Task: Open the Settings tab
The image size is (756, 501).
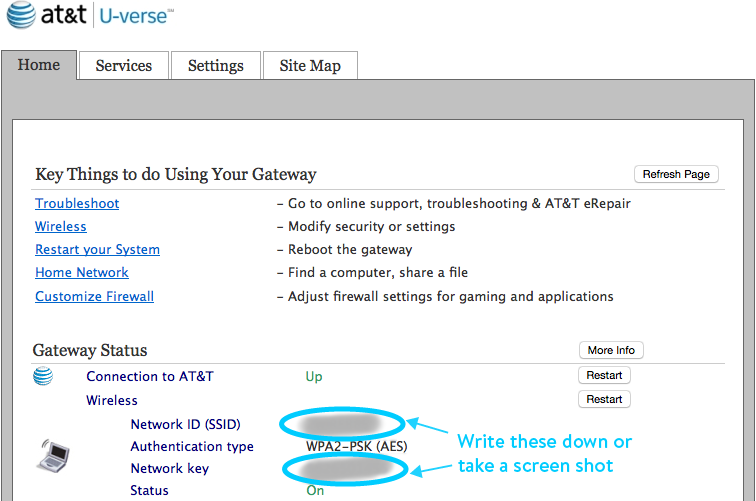Action: pyautogui.click(x=216, y=66)
